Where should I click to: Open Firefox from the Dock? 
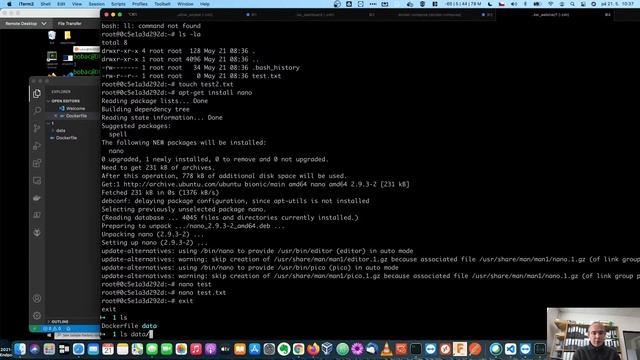pos(313,349)
